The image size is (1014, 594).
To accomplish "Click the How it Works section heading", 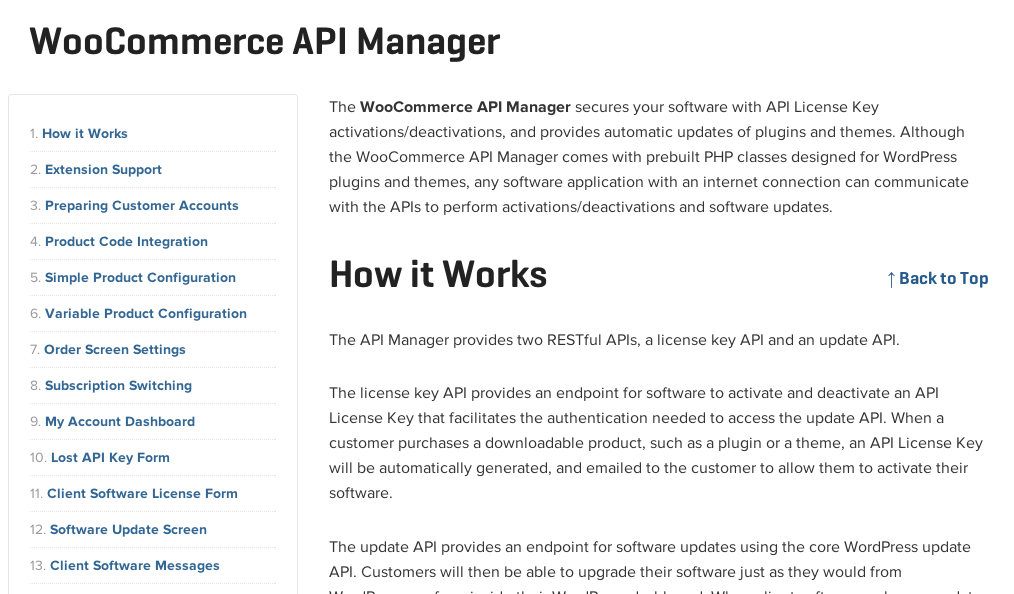I will coord(438,274).
